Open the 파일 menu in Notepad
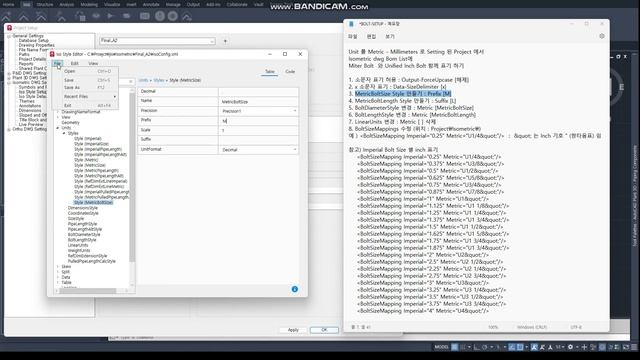The image size is (640, 360). pyautogui.click(x=353, y=37)
